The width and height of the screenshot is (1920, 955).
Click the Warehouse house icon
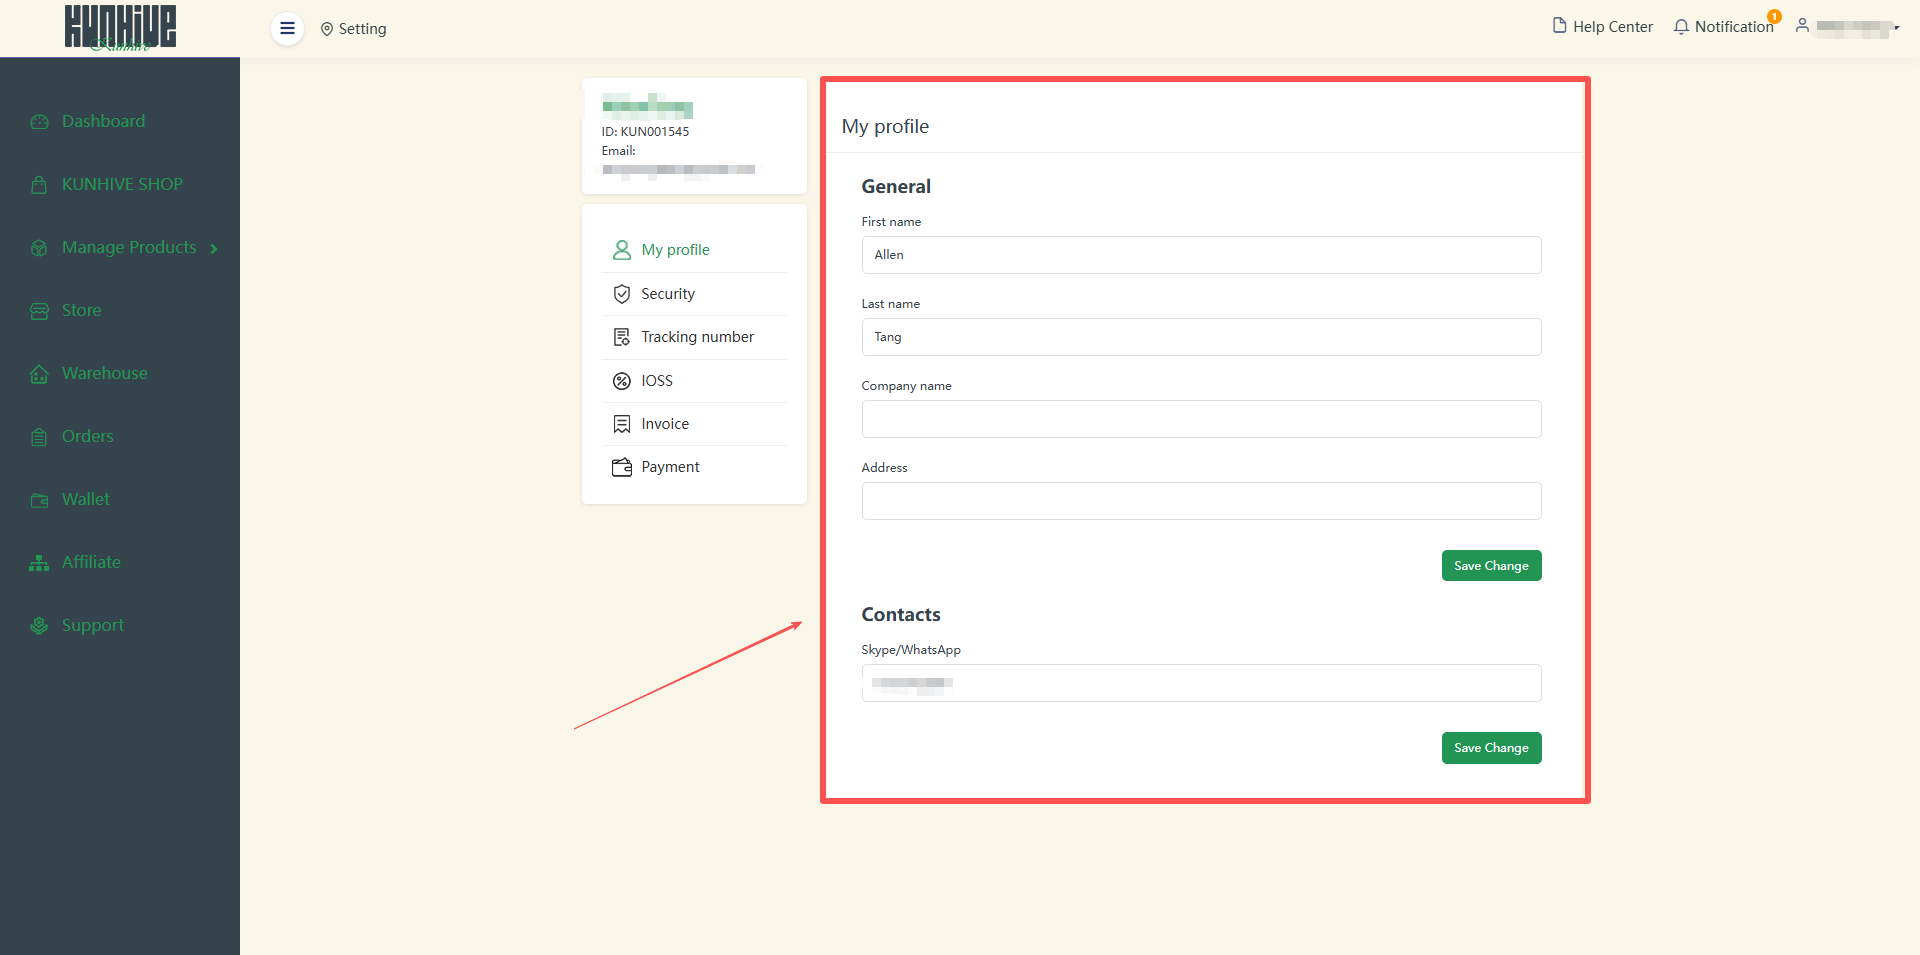point(39,374)
